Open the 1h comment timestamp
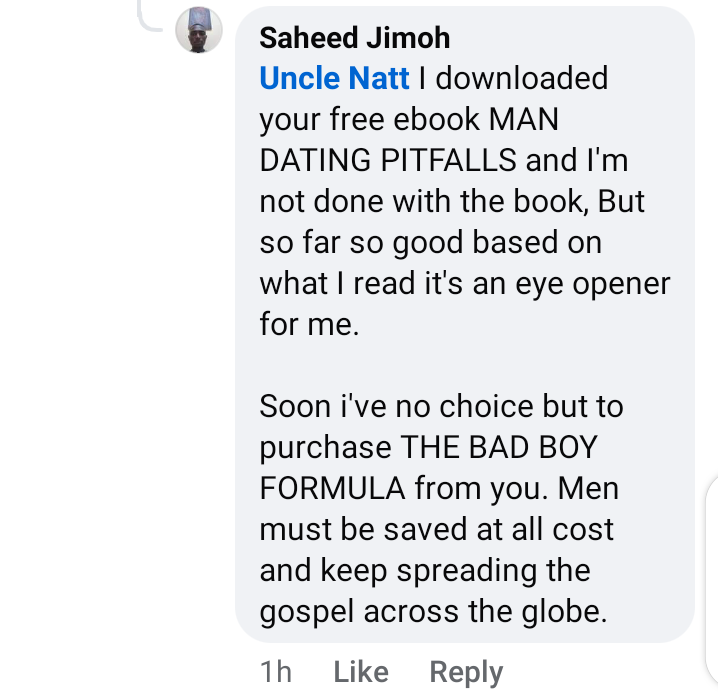 [x=276, y=672]
